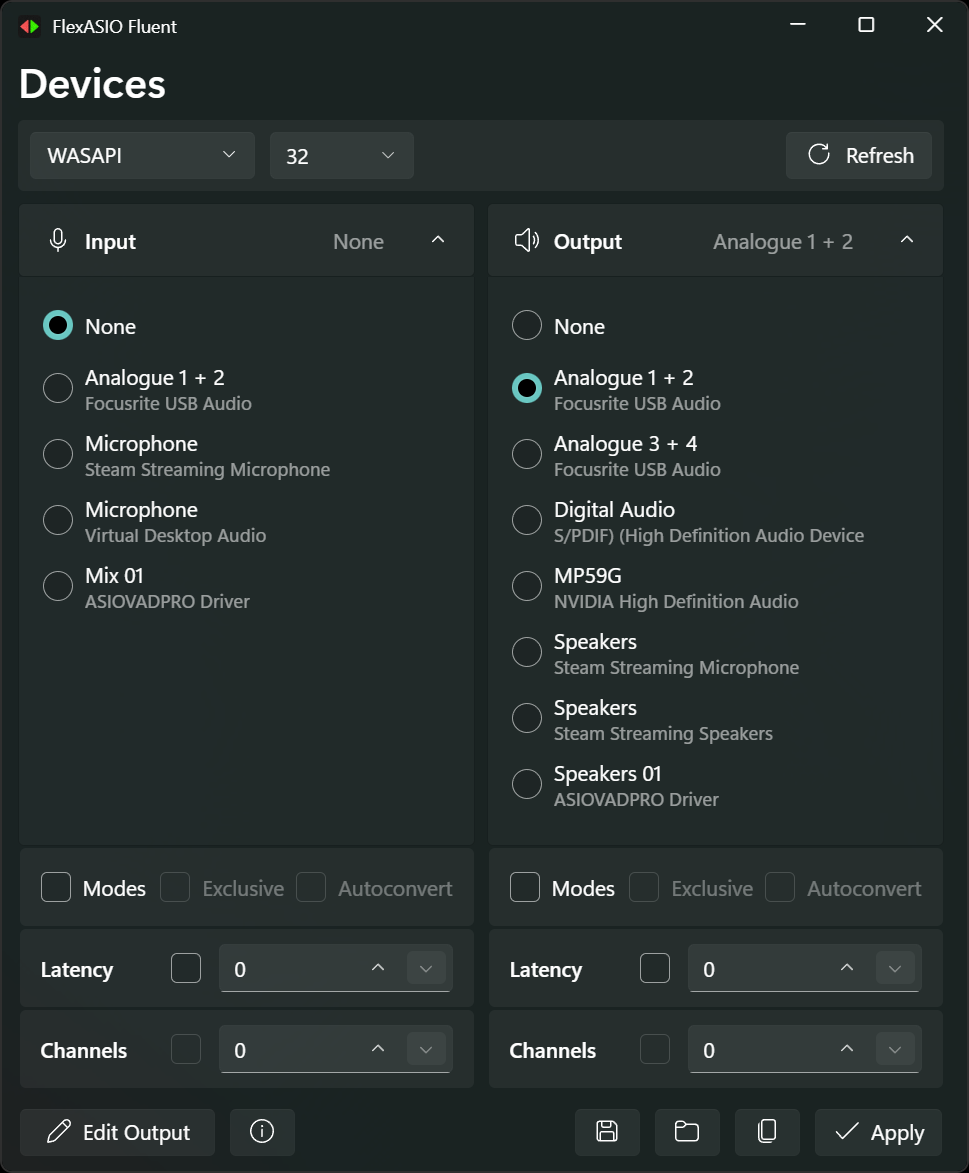Select Digital Audio S/PDIF output
Viewport: 969px width, 1173px height.
pos(527,520)
